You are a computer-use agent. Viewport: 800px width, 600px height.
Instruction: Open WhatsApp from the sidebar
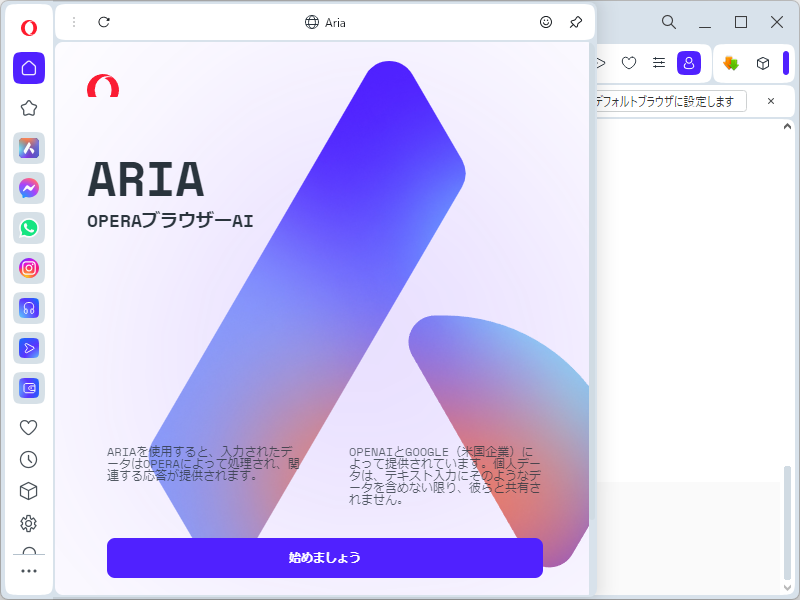(x=28, y=229)
